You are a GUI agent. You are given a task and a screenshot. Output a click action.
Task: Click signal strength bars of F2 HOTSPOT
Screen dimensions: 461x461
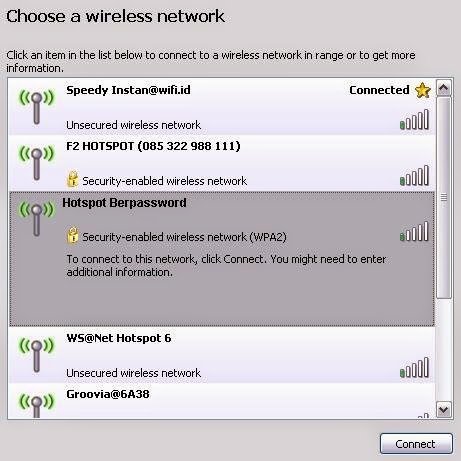click(x=414, y=175)
